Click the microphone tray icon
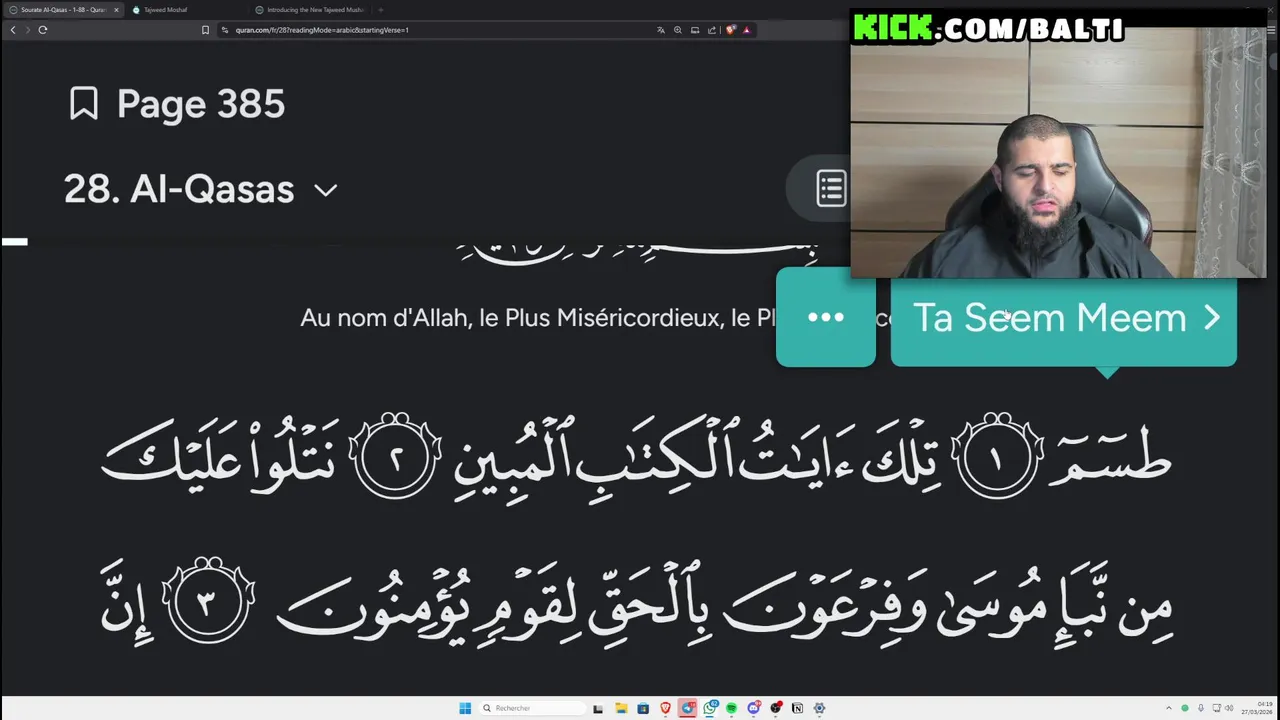 point(1201,708)
